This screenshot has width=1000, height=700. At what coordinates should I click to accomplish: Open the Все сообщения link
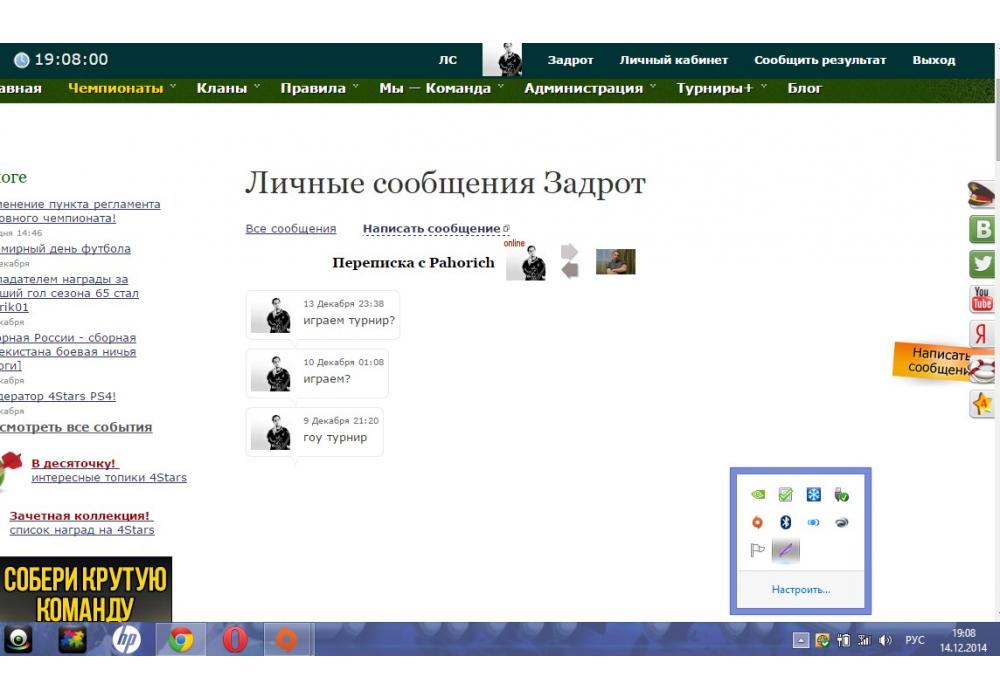tap(290, 229)
